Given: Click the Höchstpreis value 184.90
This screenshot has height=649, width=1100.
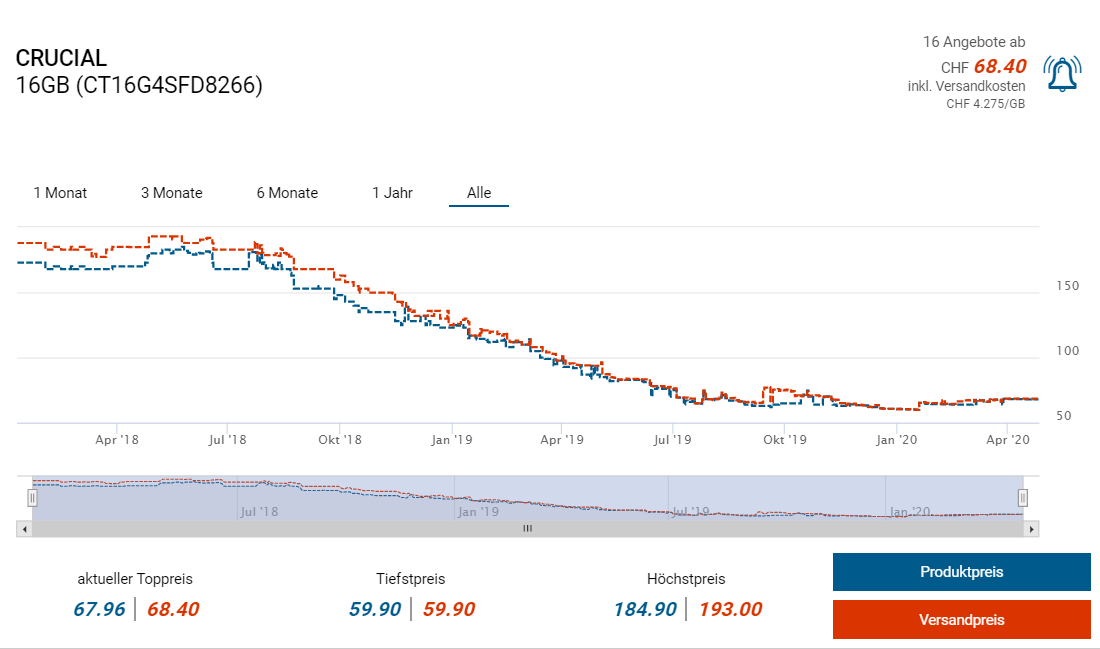Looking at the screenshot, I should tap(645, 609).
